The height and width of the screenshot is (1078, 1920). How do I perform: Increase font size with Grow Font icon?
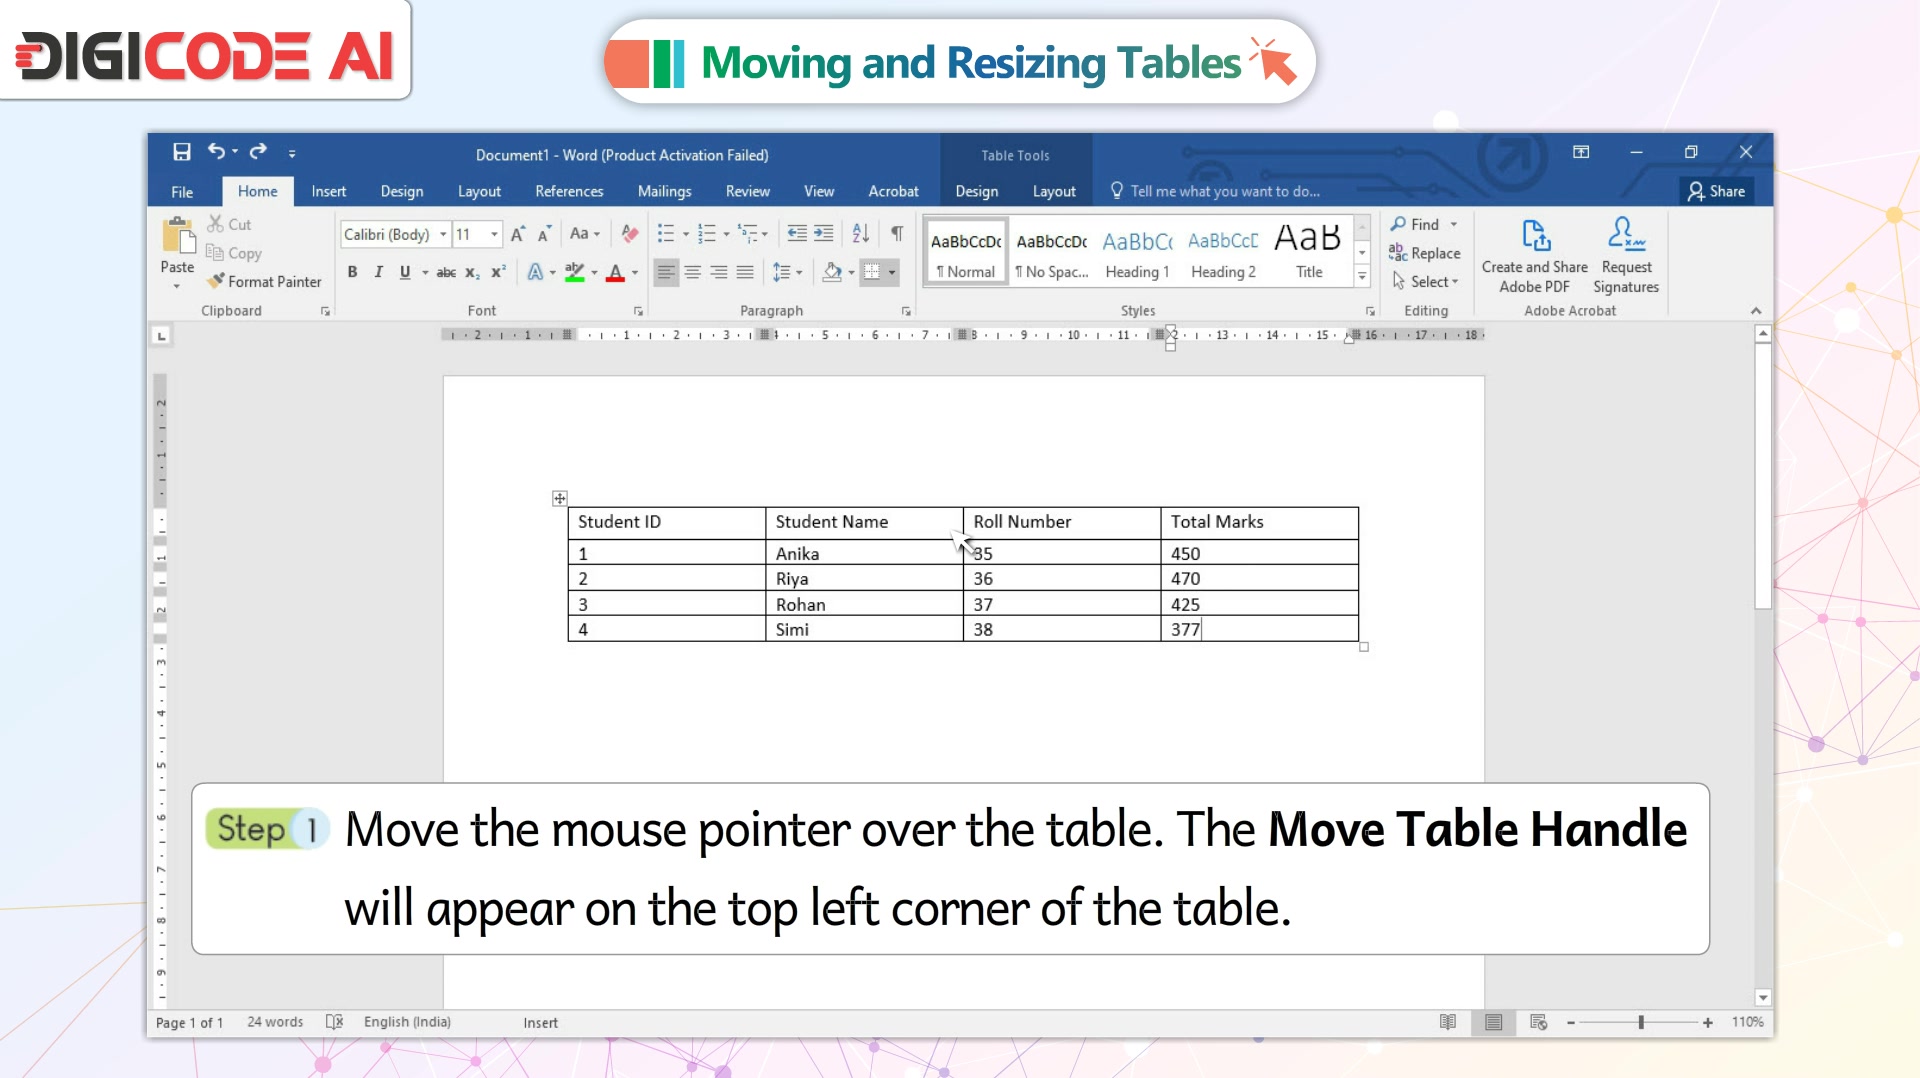(x=517, y=234)
